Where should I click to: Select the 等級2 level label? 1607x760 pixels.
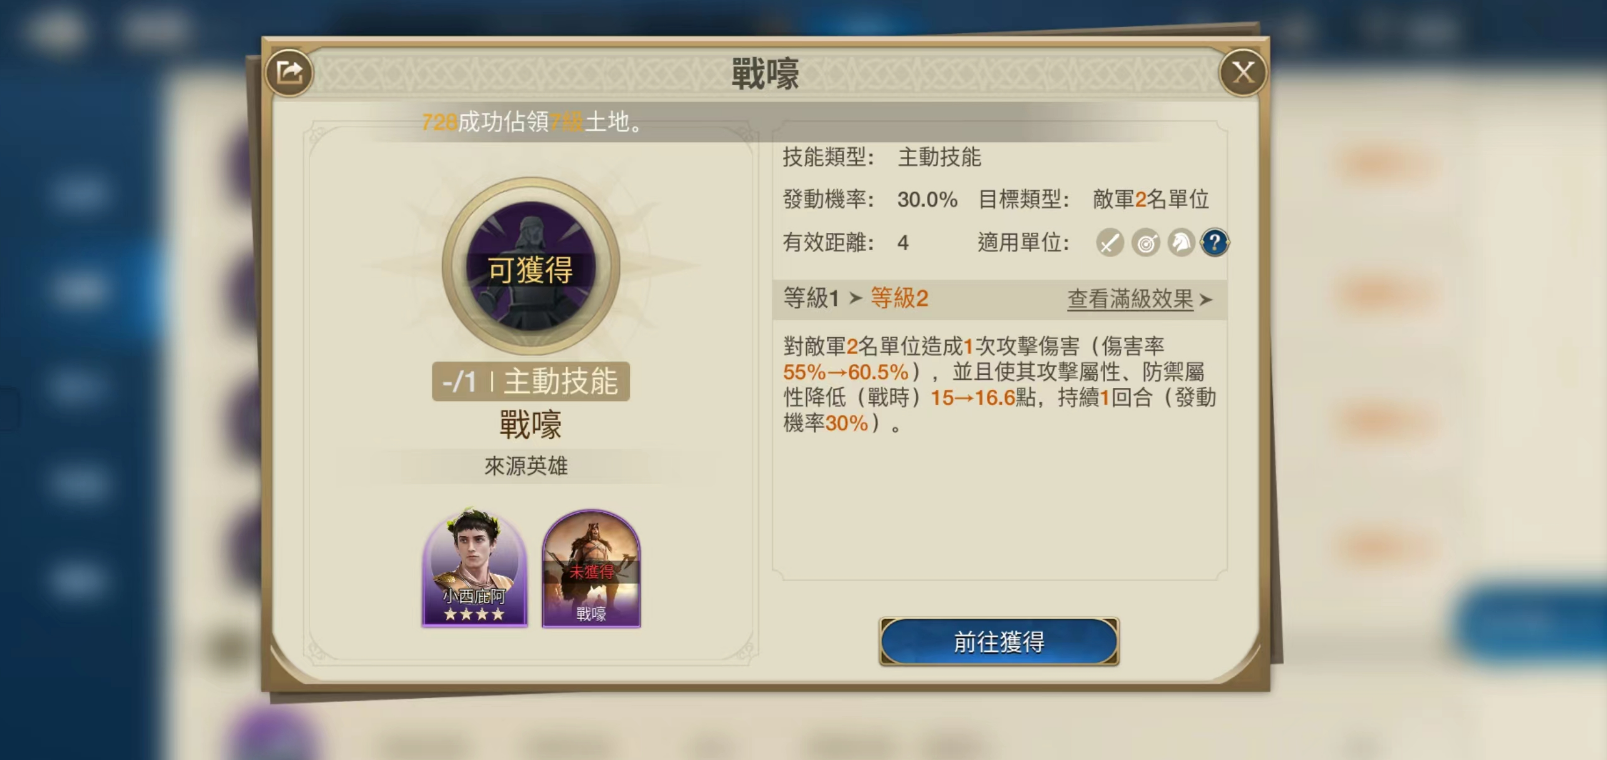click(899, 298)
